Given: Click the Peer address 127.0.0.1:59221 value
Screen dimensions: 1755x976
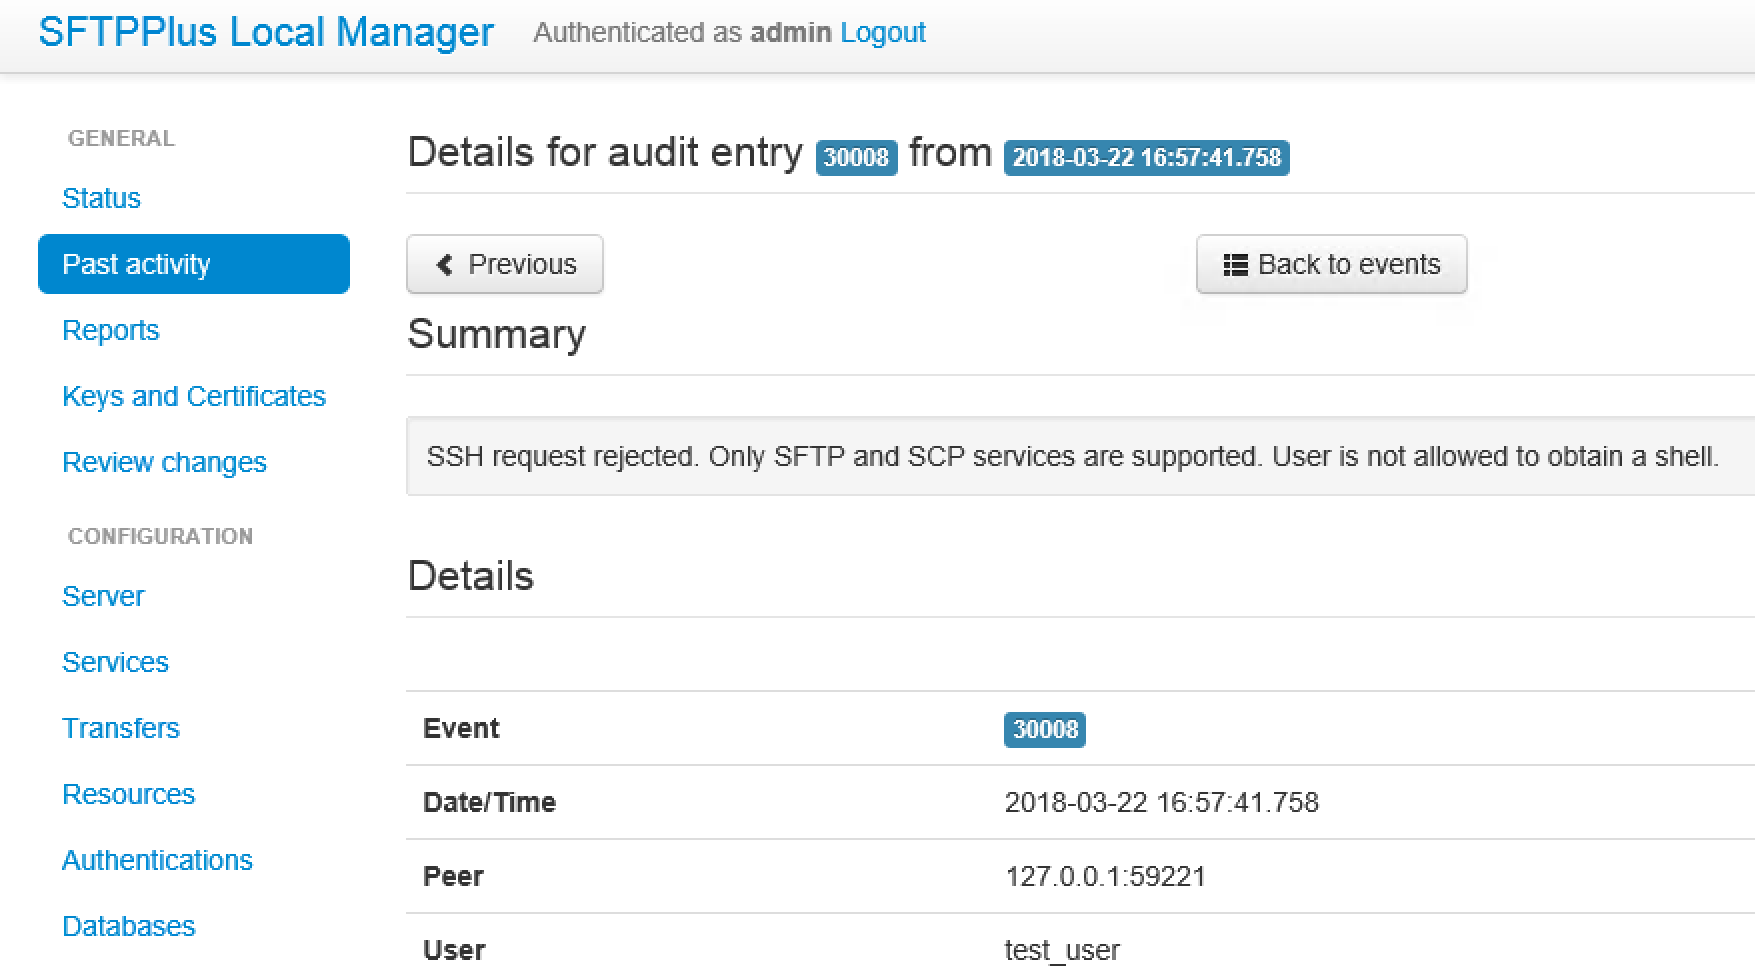Looking at the screenshot, I should [1105, 876].
